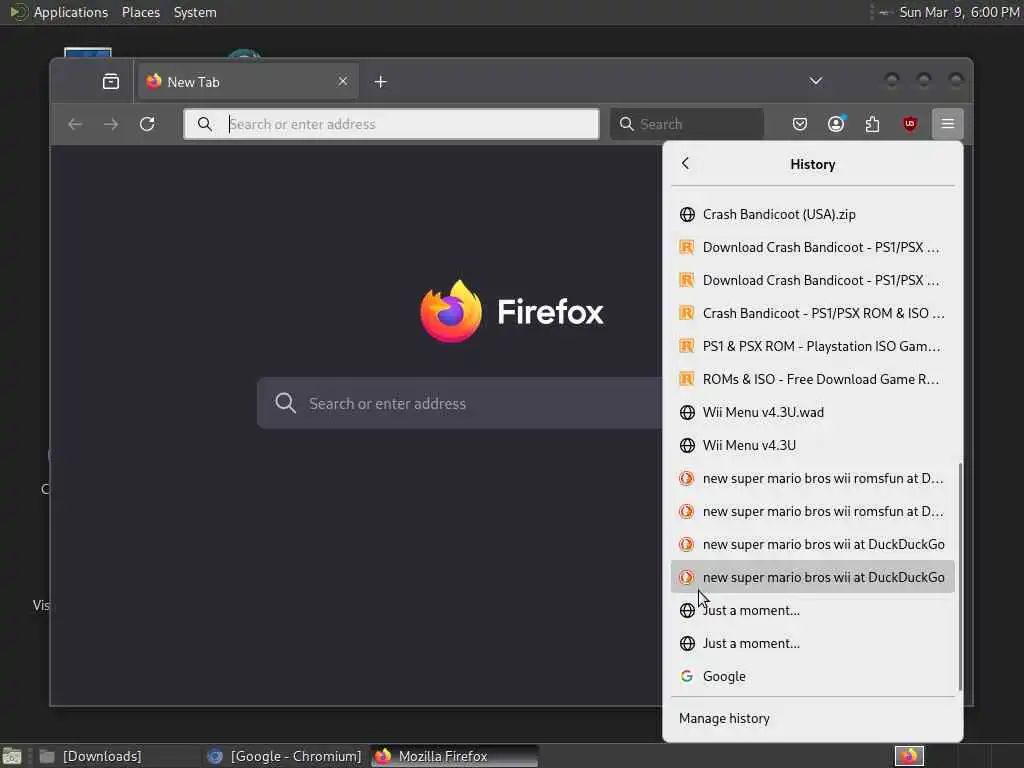Viewport: 1024px width, 768px height.
Task: Click the Back navigation arrow
Action: pos(75,123)
